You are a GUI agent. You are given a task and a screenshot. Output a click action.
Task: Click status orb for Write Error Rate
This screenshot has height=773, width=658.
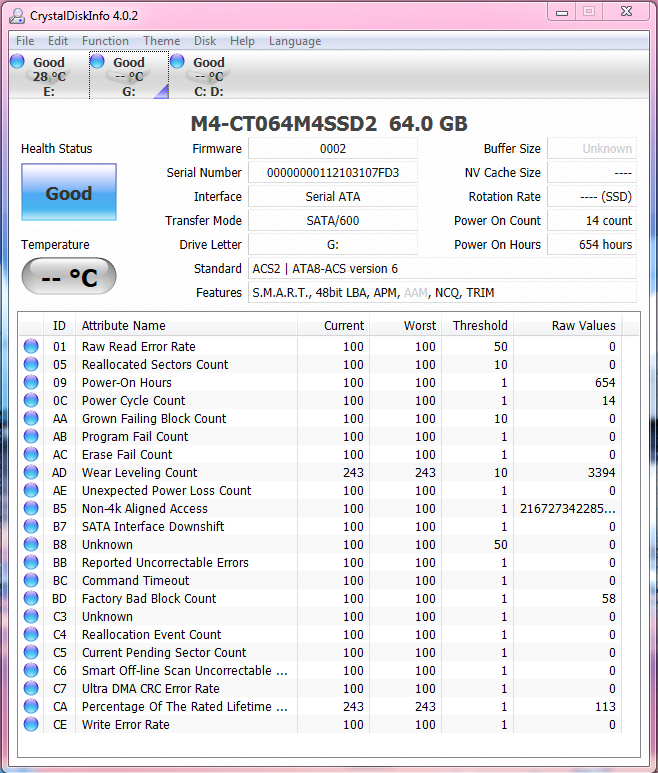[x=31, y=724]
